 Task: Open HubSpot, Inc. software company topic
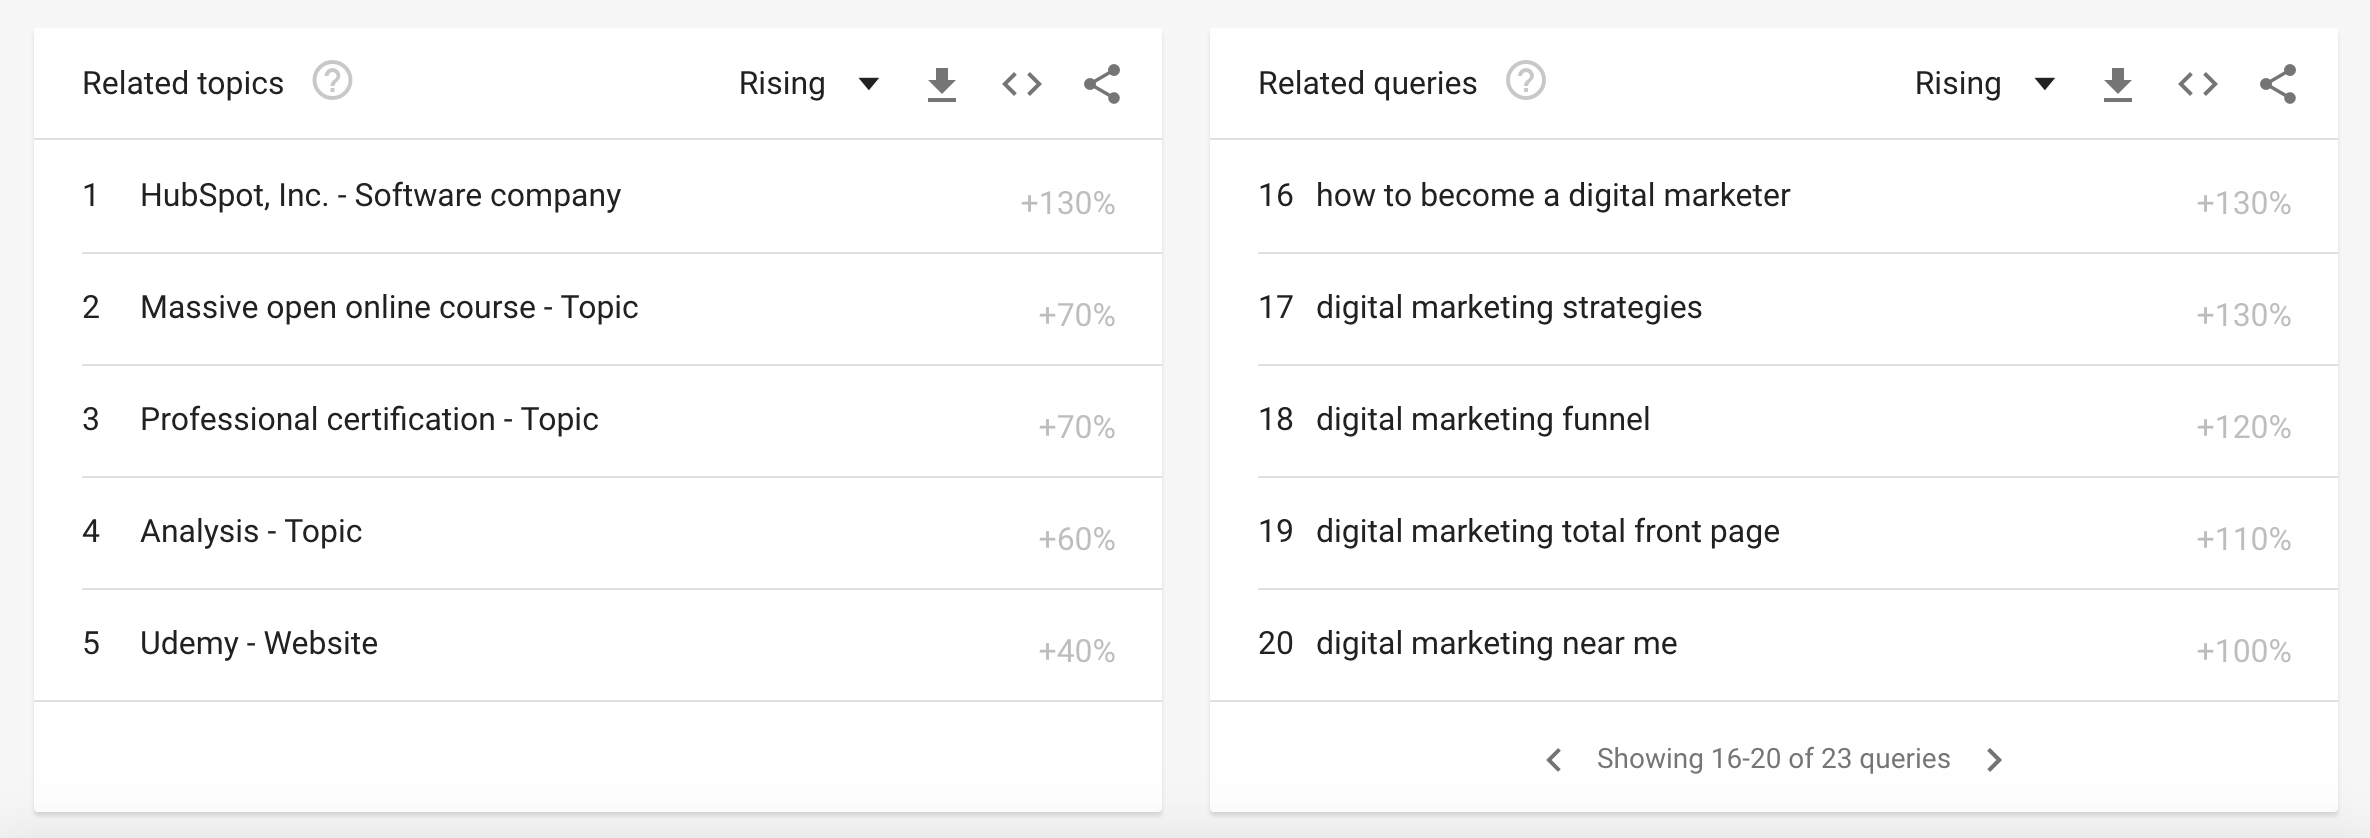coord(380,196)
